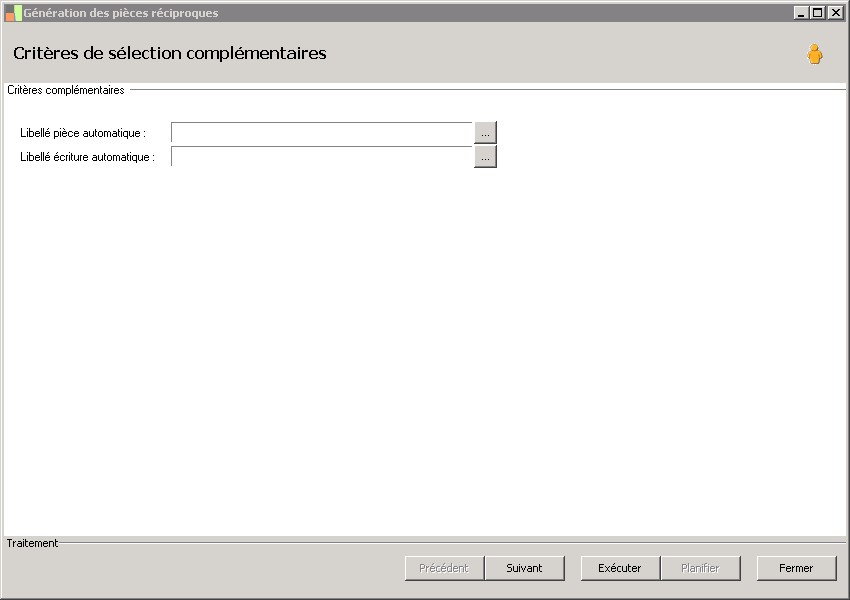Focus the Libellé pièce automatique input field

click(x=322, y=133)
